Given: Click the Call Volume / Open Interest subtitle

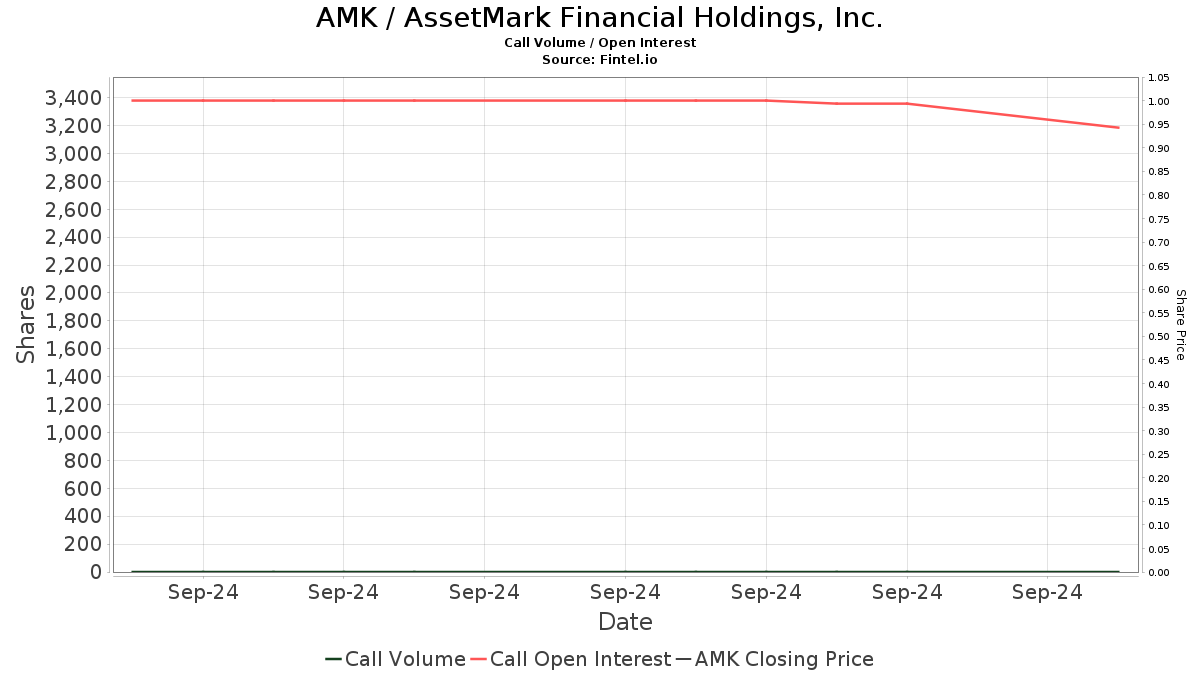Looking at the screenshot, I should tap(599, 43).
